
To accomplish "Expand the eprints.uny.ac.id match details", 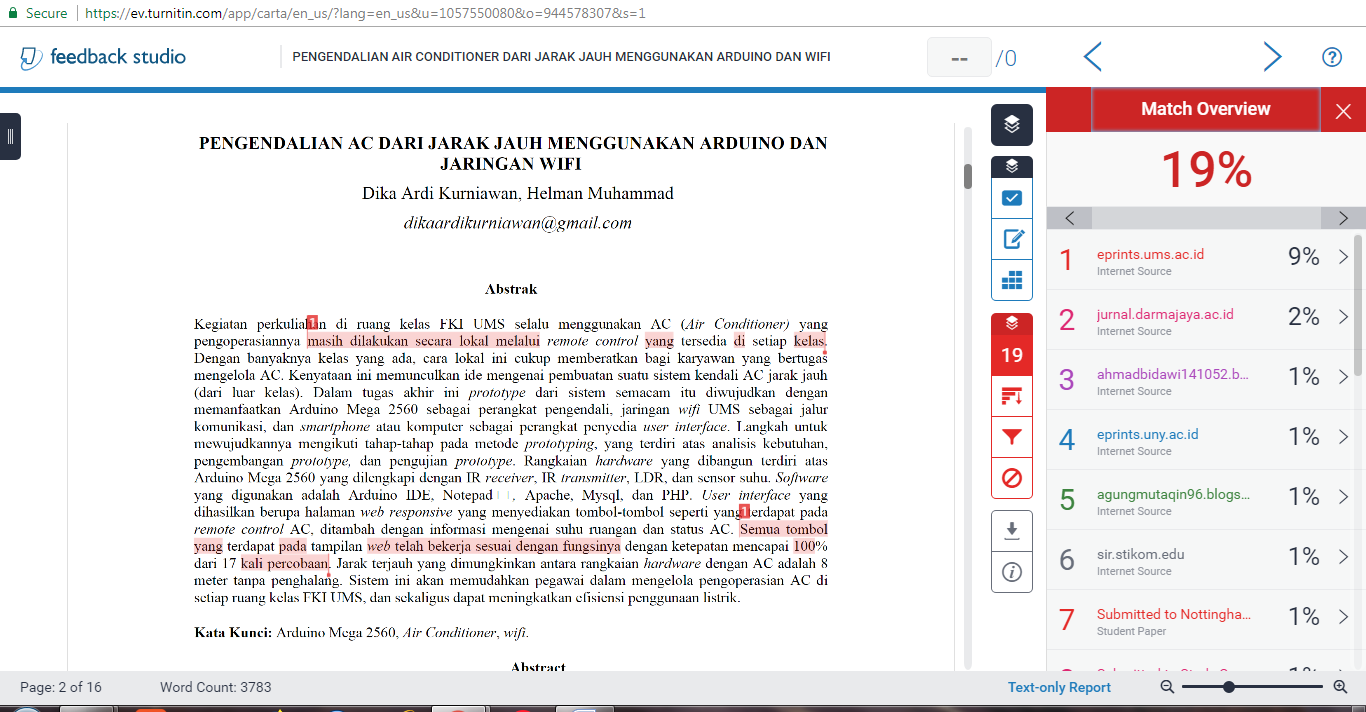I will [1343, 437].
